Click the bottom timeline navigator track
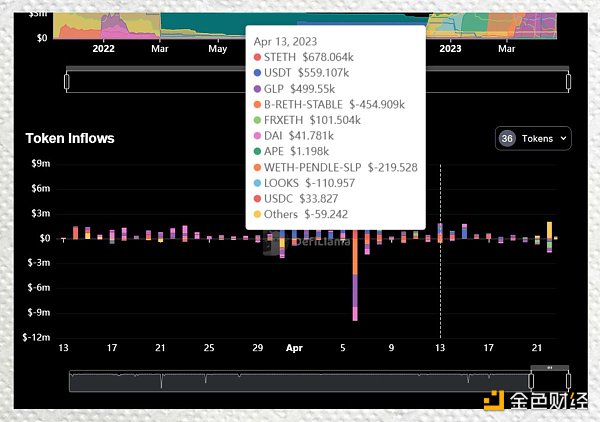Image resolution: width=600 pixels, height=422 pixels. pyautogui.click(x=300, y=381)
